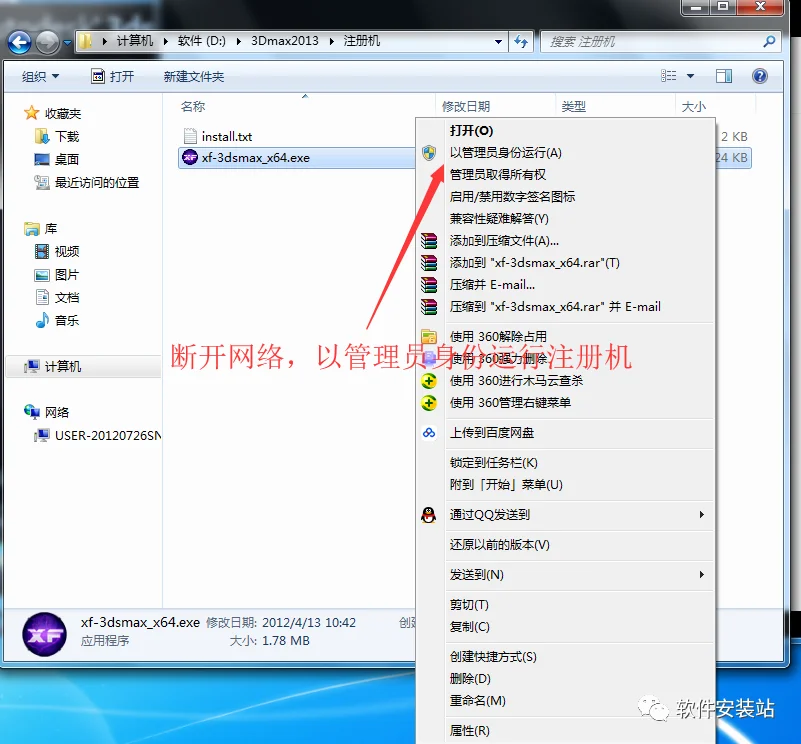801x744 pixels.
Task: Go back with the Explorer back arrow
Action: (x=19, y=42)
